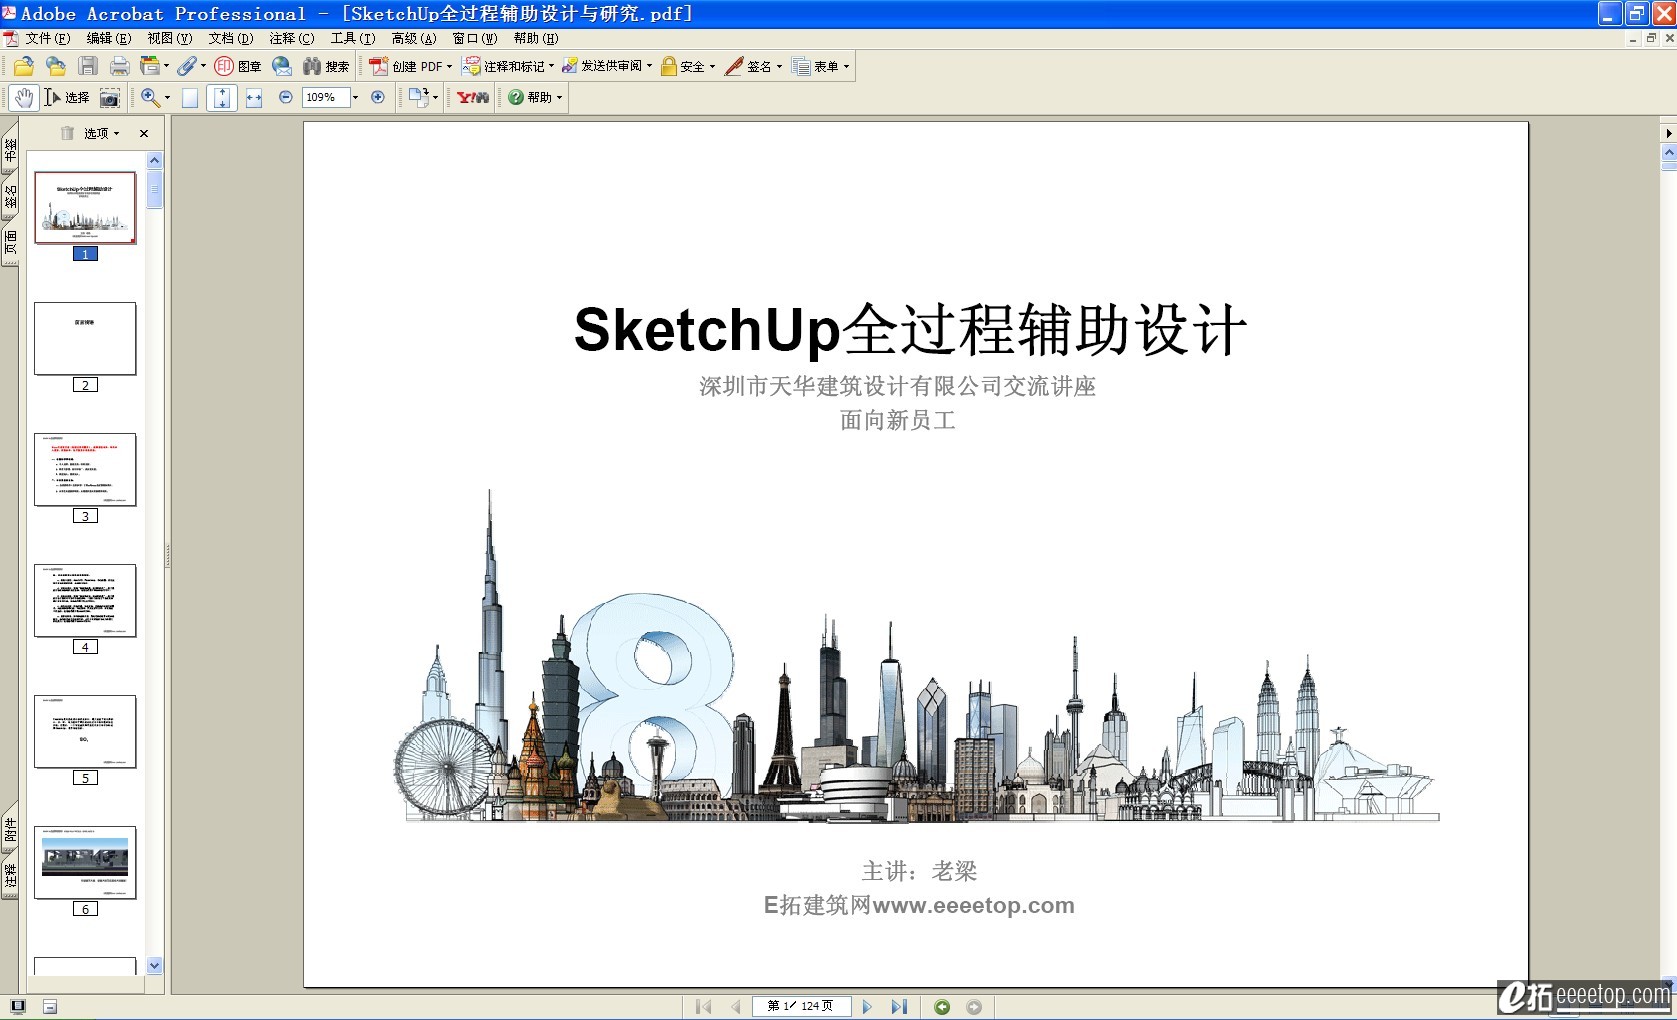The image size is (1677, 1020).
Task: Open the 签名 sign dropdown
Action: pos(754,66)
